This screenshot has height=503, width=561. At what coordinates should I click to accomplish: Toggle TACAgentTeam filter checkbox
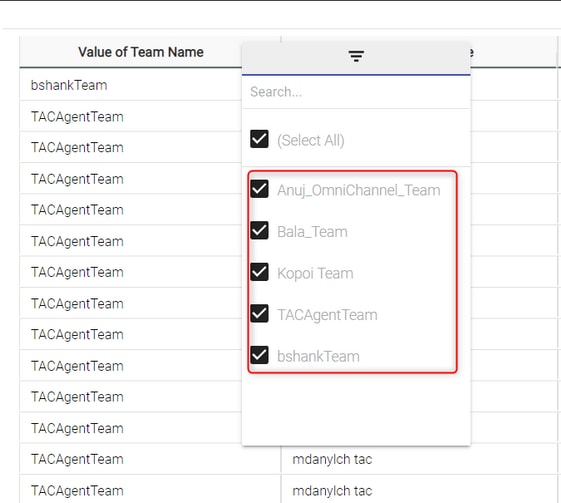pos(259,313)
